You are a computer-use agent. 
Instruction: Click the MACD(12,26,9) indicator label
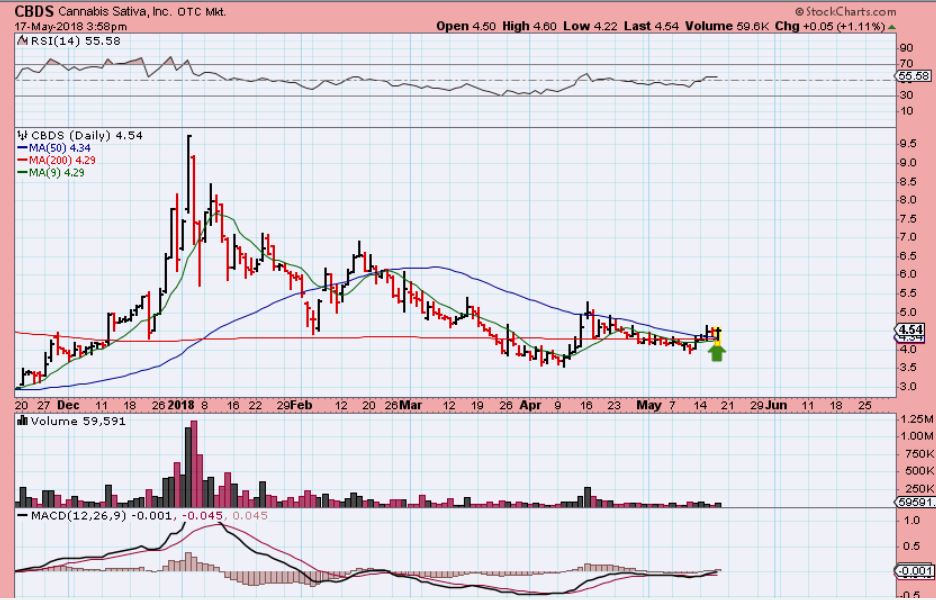point(79,516)
